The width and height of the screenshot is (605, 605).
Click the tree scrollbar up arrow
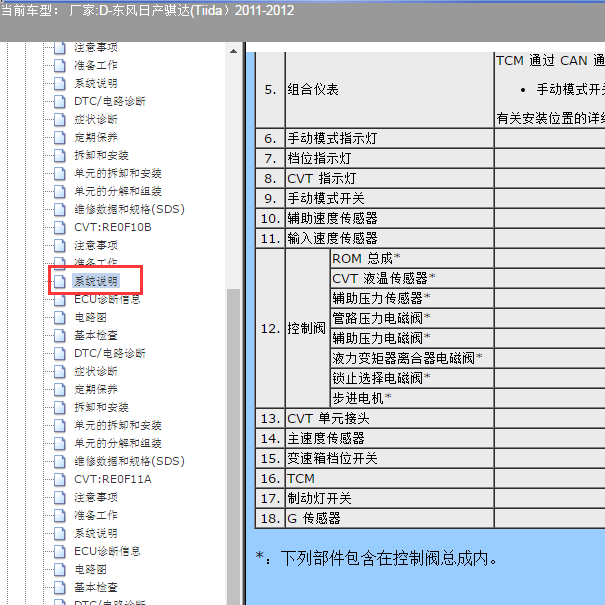pos(233,51)
